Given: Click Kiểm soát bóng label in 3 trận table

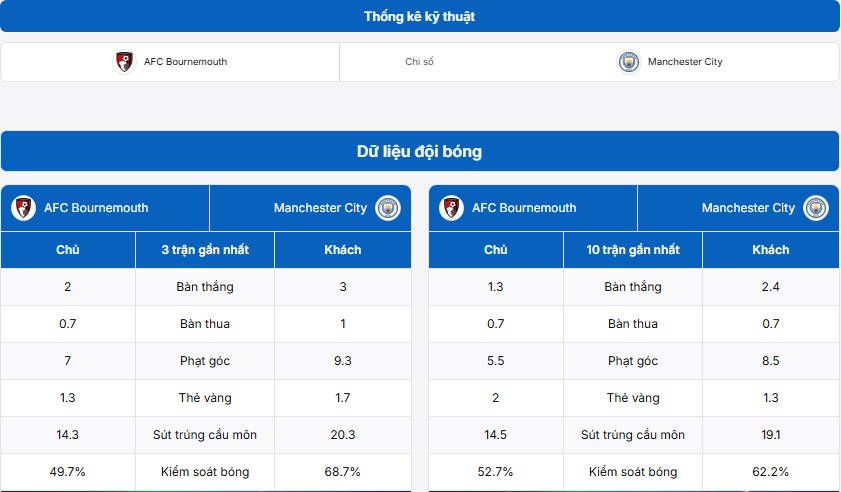Looking at the screenshot, I should click(x=205, y=472).
